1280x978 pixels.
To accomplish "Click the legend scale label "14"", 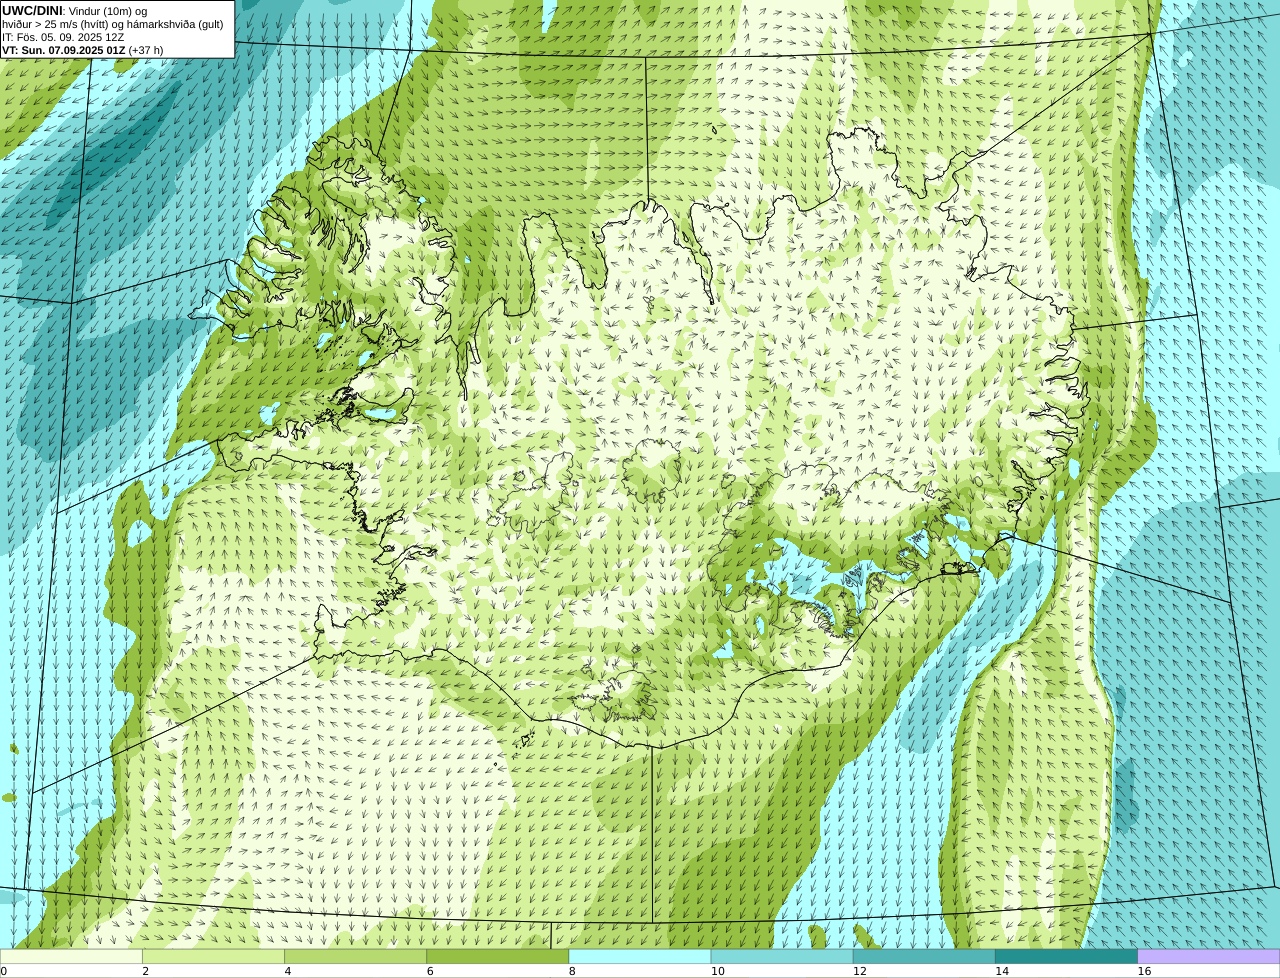I will click(x=1002, y=971).
